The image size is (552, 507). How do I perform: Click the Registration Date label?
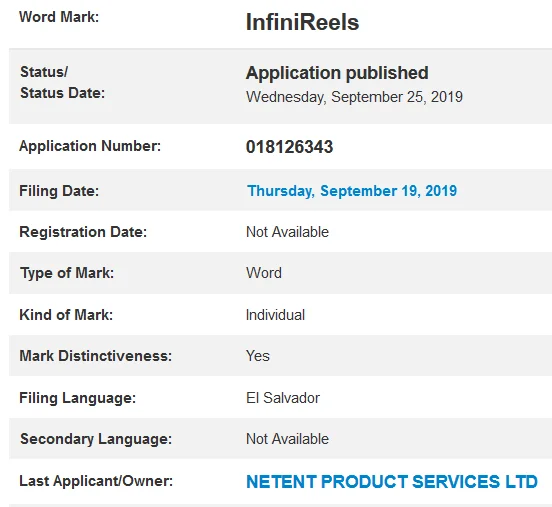(x=83, y=232)
